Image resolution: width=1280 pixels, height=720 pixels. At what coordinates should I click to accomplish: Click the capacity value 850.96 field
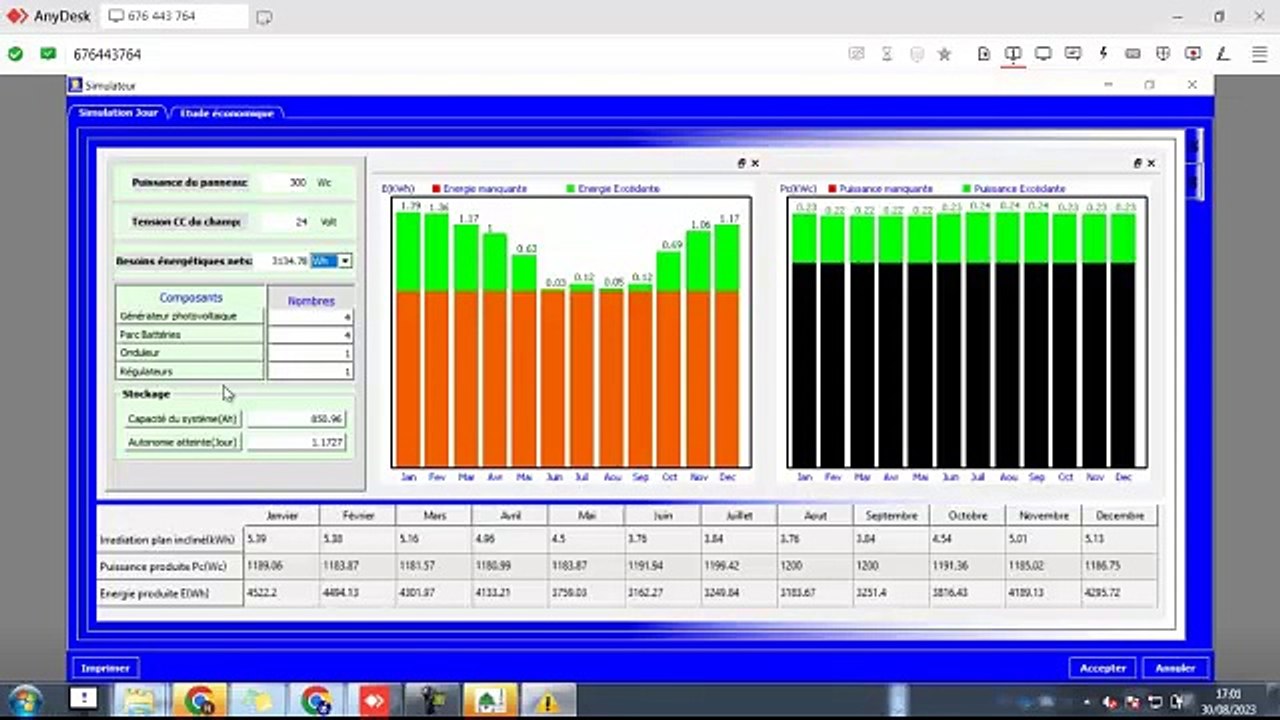(296, 419)
